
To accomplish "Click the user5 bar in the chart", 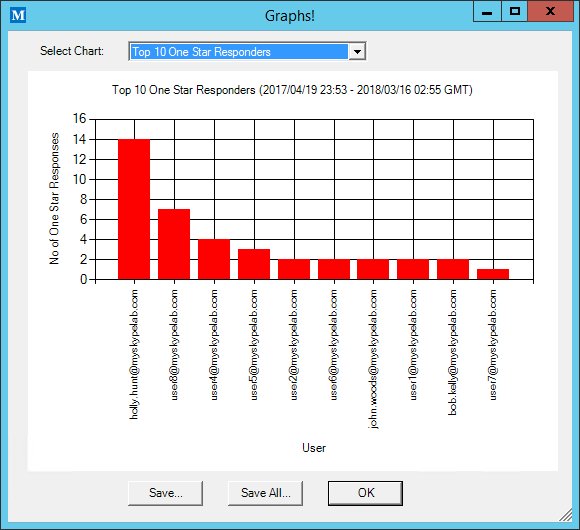I will pos(254,264).
